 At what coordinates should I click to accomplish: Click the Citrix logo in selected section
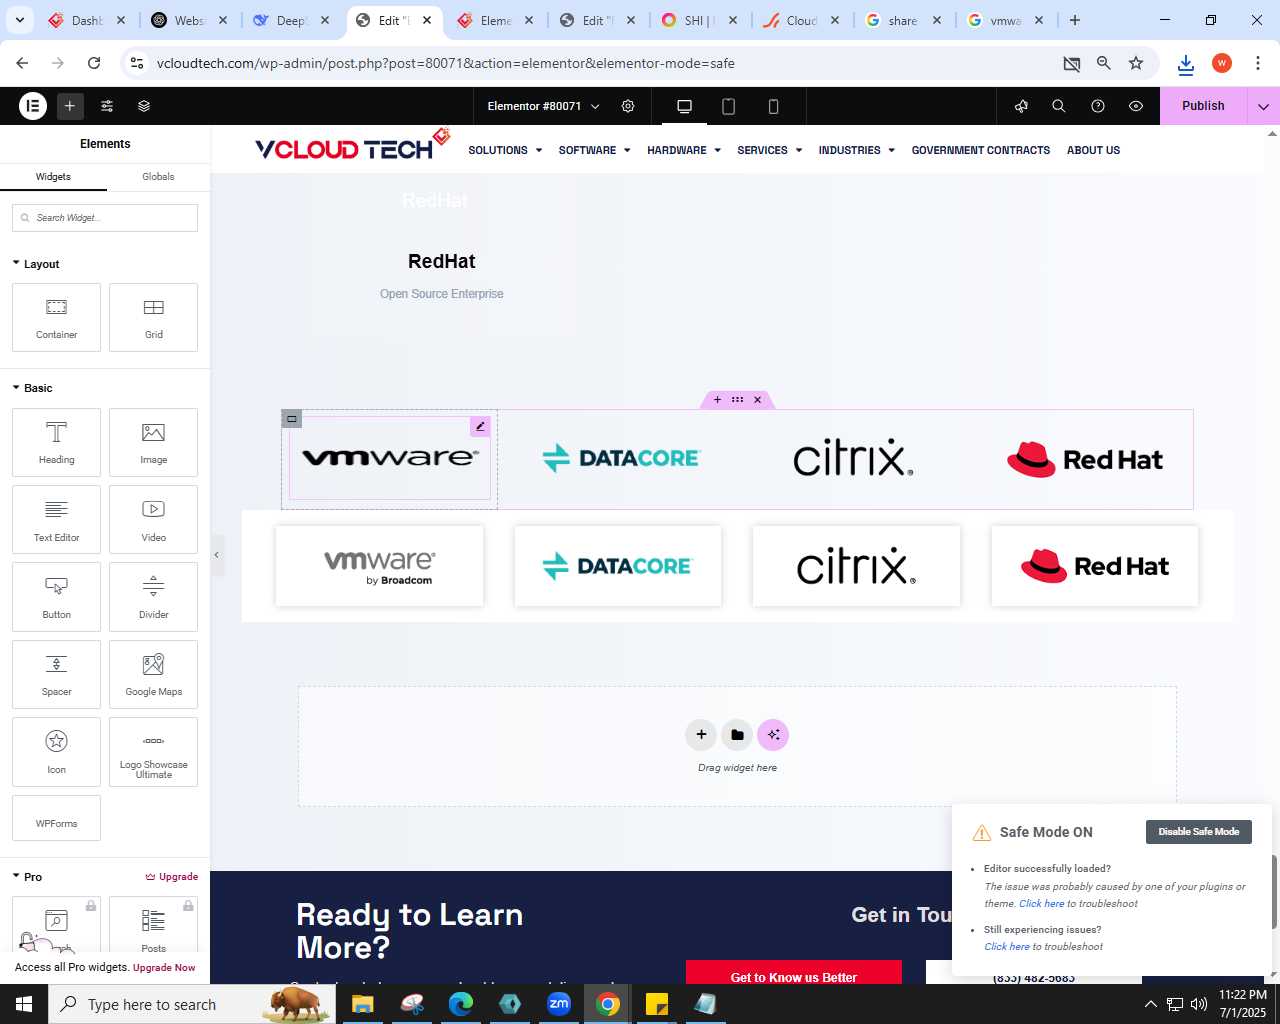[x=853, y=457]
